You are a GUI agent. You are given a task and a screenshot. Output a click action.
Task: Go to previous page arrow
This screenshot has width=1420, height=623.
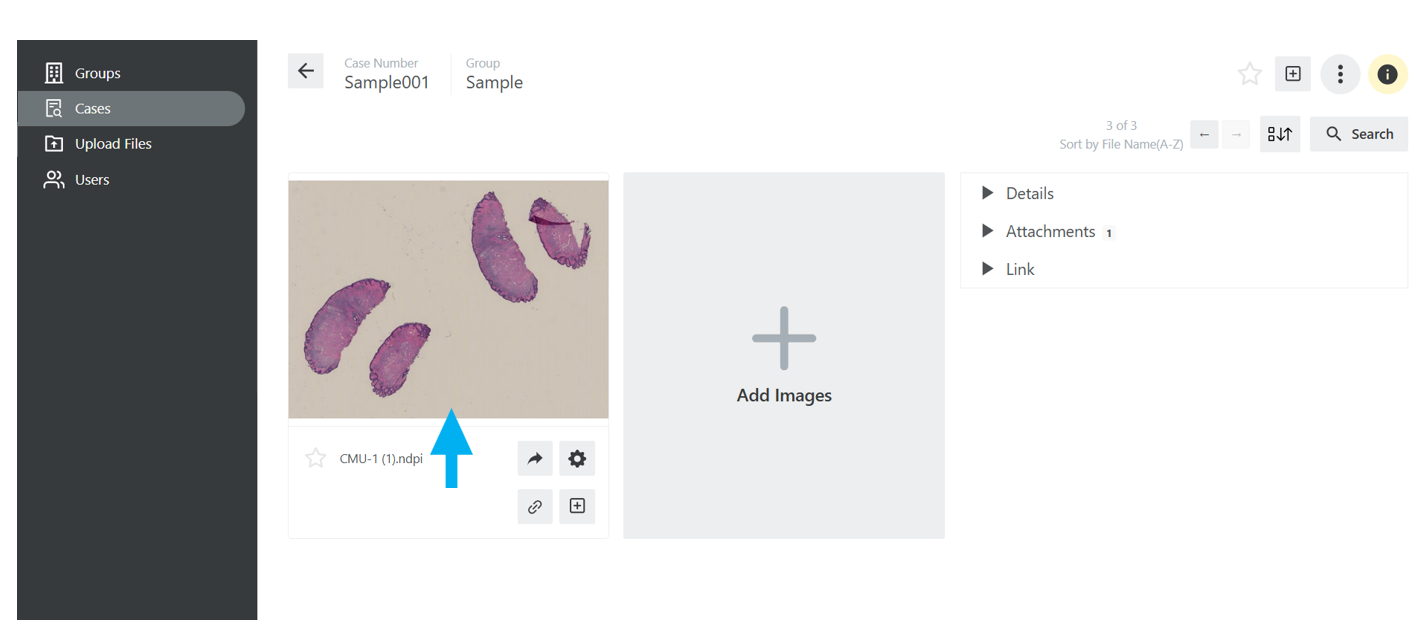pyautogui.click(x=1204, y=134)
